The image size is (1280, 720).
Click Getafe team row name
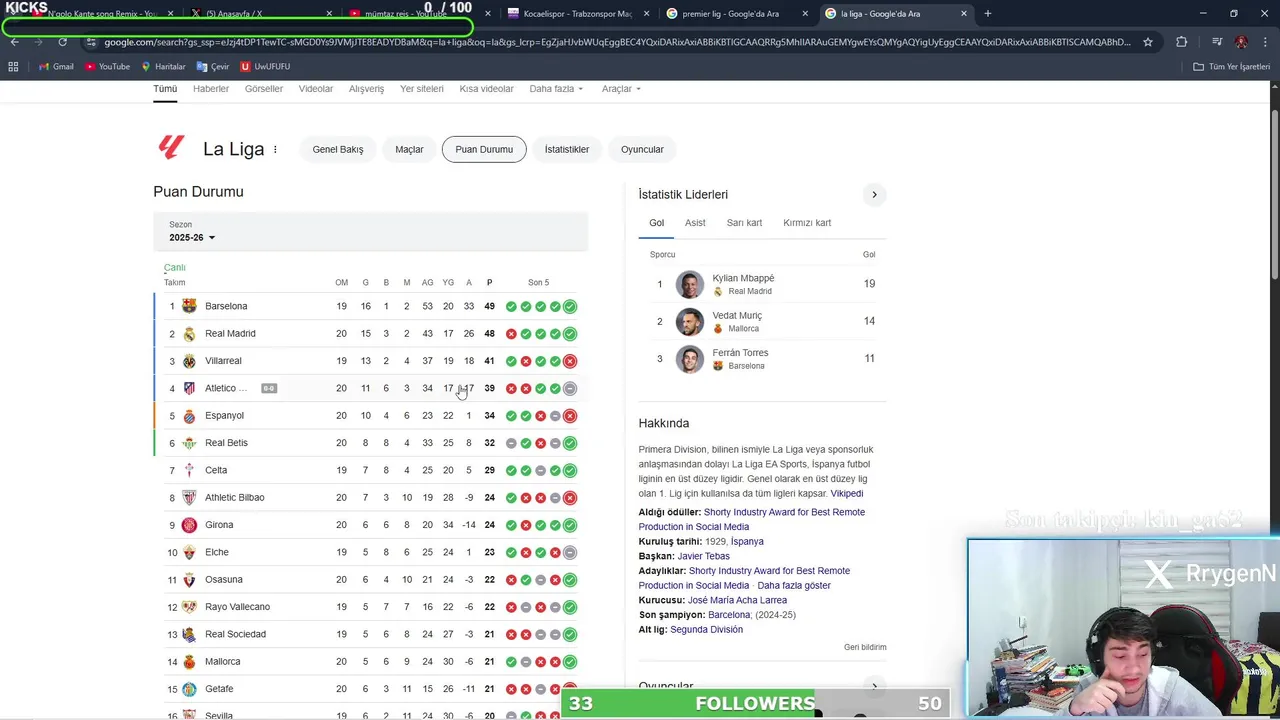point(219,689)
